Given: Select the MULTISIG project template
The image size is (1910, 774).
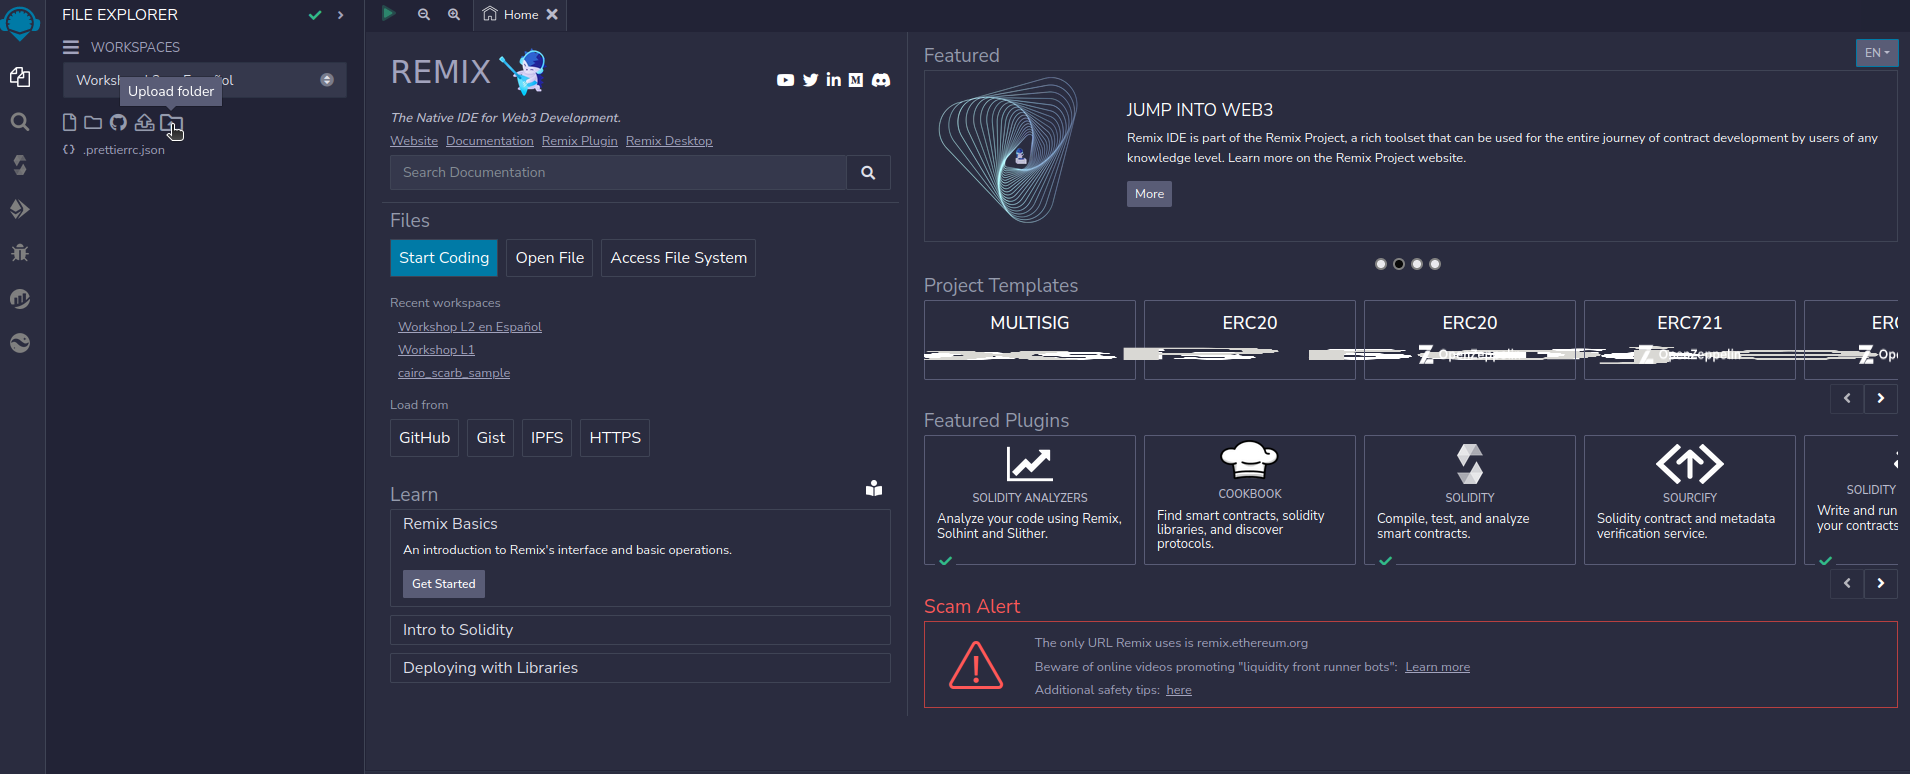Looking at the screenshot, I should (x=1030, y=340).
